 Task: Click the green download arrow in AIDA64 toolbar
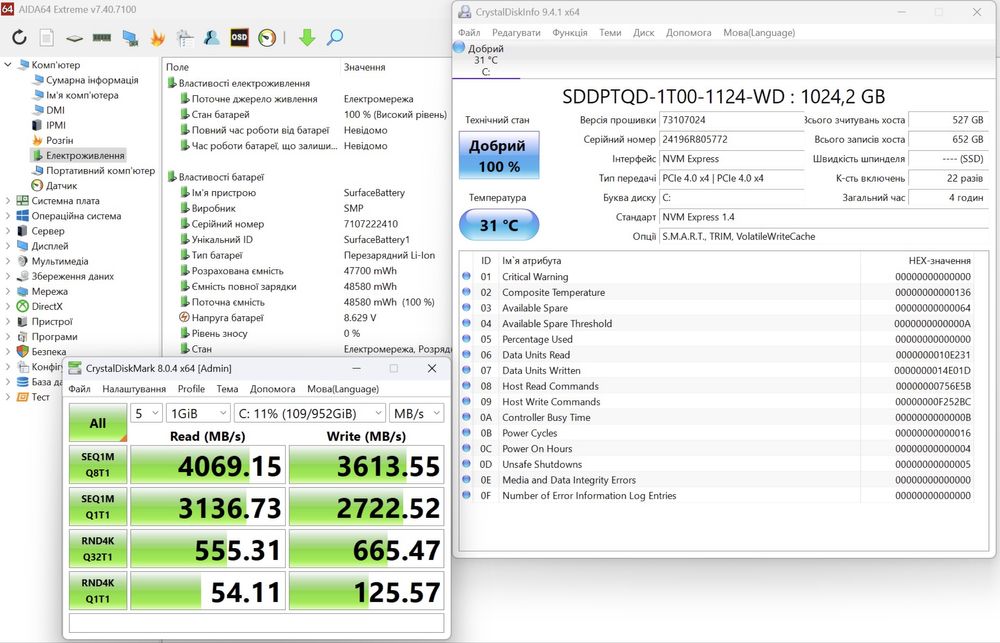point(307,38)
